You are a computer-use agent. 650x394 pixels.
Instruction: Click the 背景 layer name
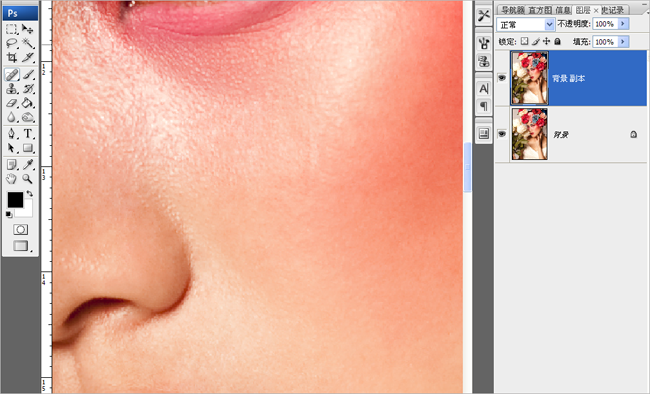click(x=561, y=134)
